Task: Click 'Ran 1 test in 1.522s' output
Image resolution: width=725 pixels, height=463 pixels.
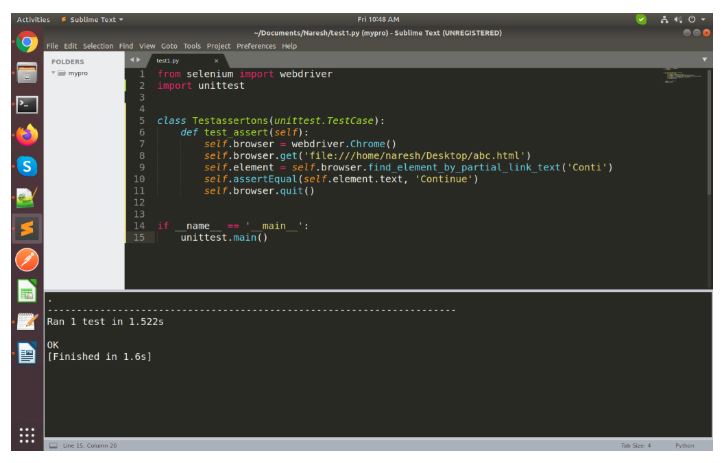Action: (x=105, y=322)
